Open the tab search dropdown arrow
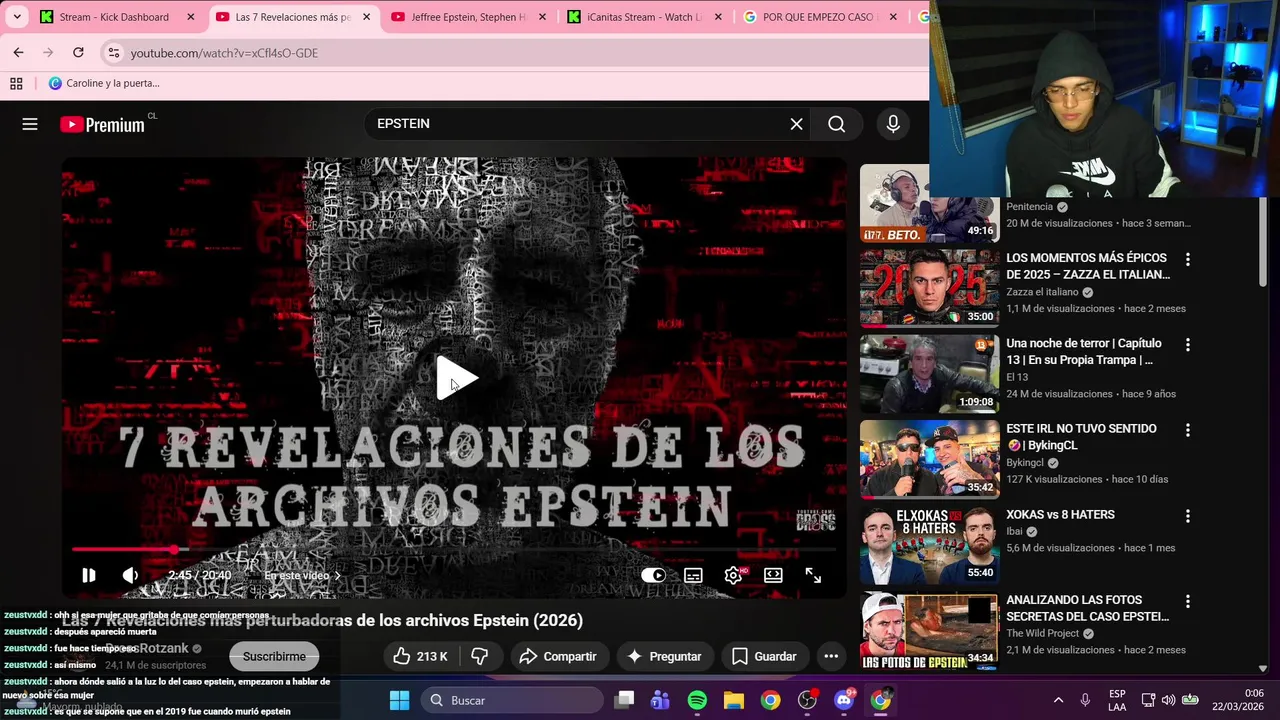This screenshot has width=1280, height=720. pos(16,17)
